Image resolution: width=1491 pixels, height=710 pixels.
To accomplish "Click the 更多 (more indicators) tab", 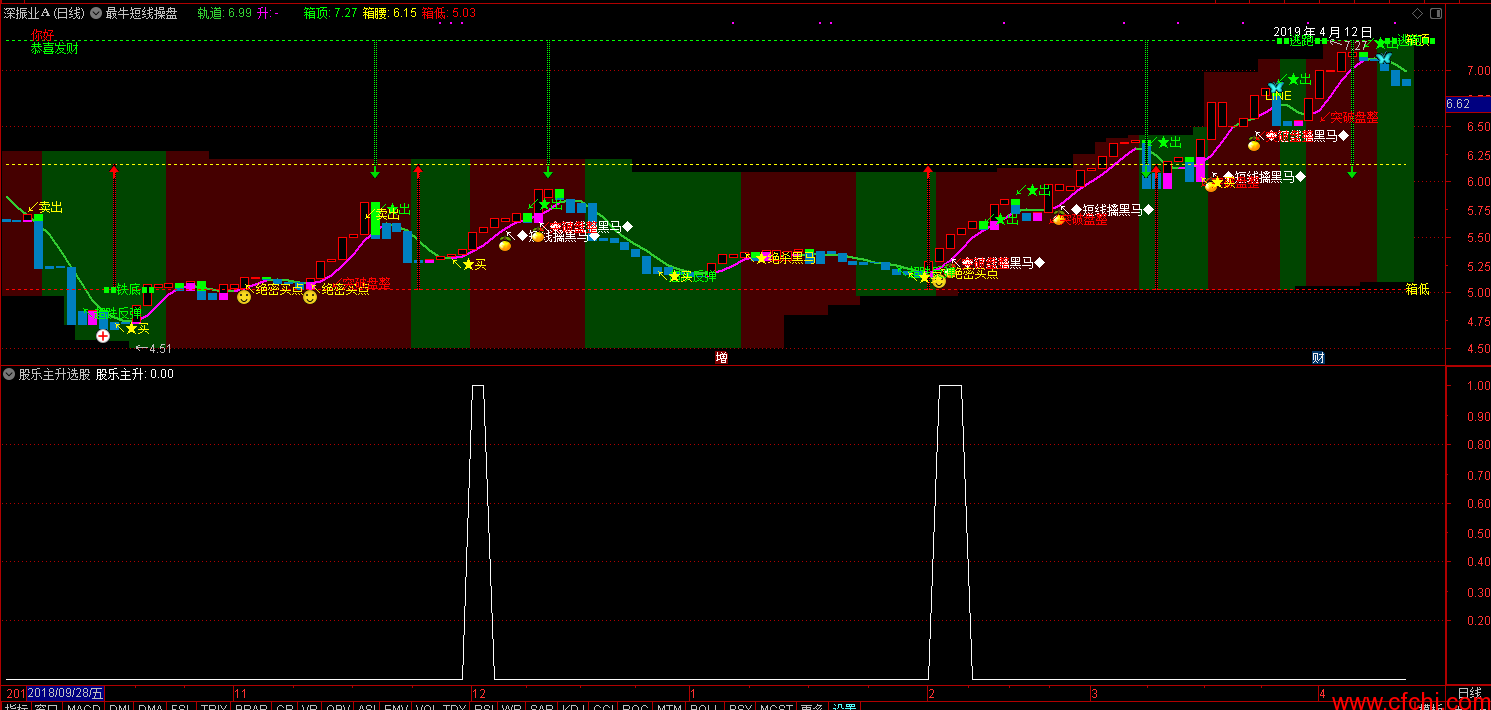I will 812,705.
